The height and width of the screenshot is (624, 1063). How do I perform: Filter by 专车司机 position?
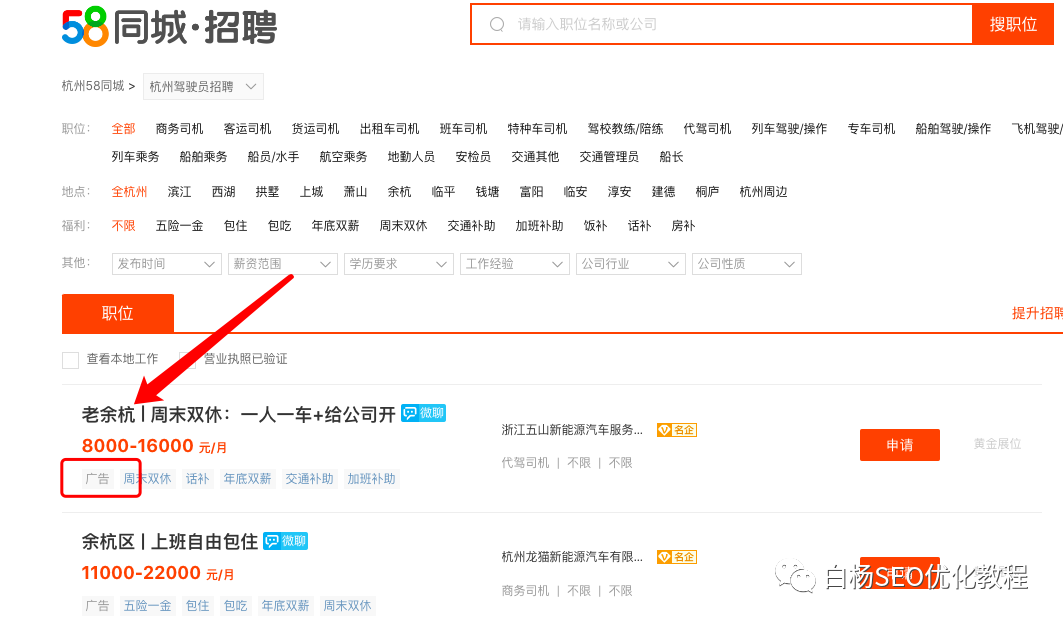click(871, 129)
